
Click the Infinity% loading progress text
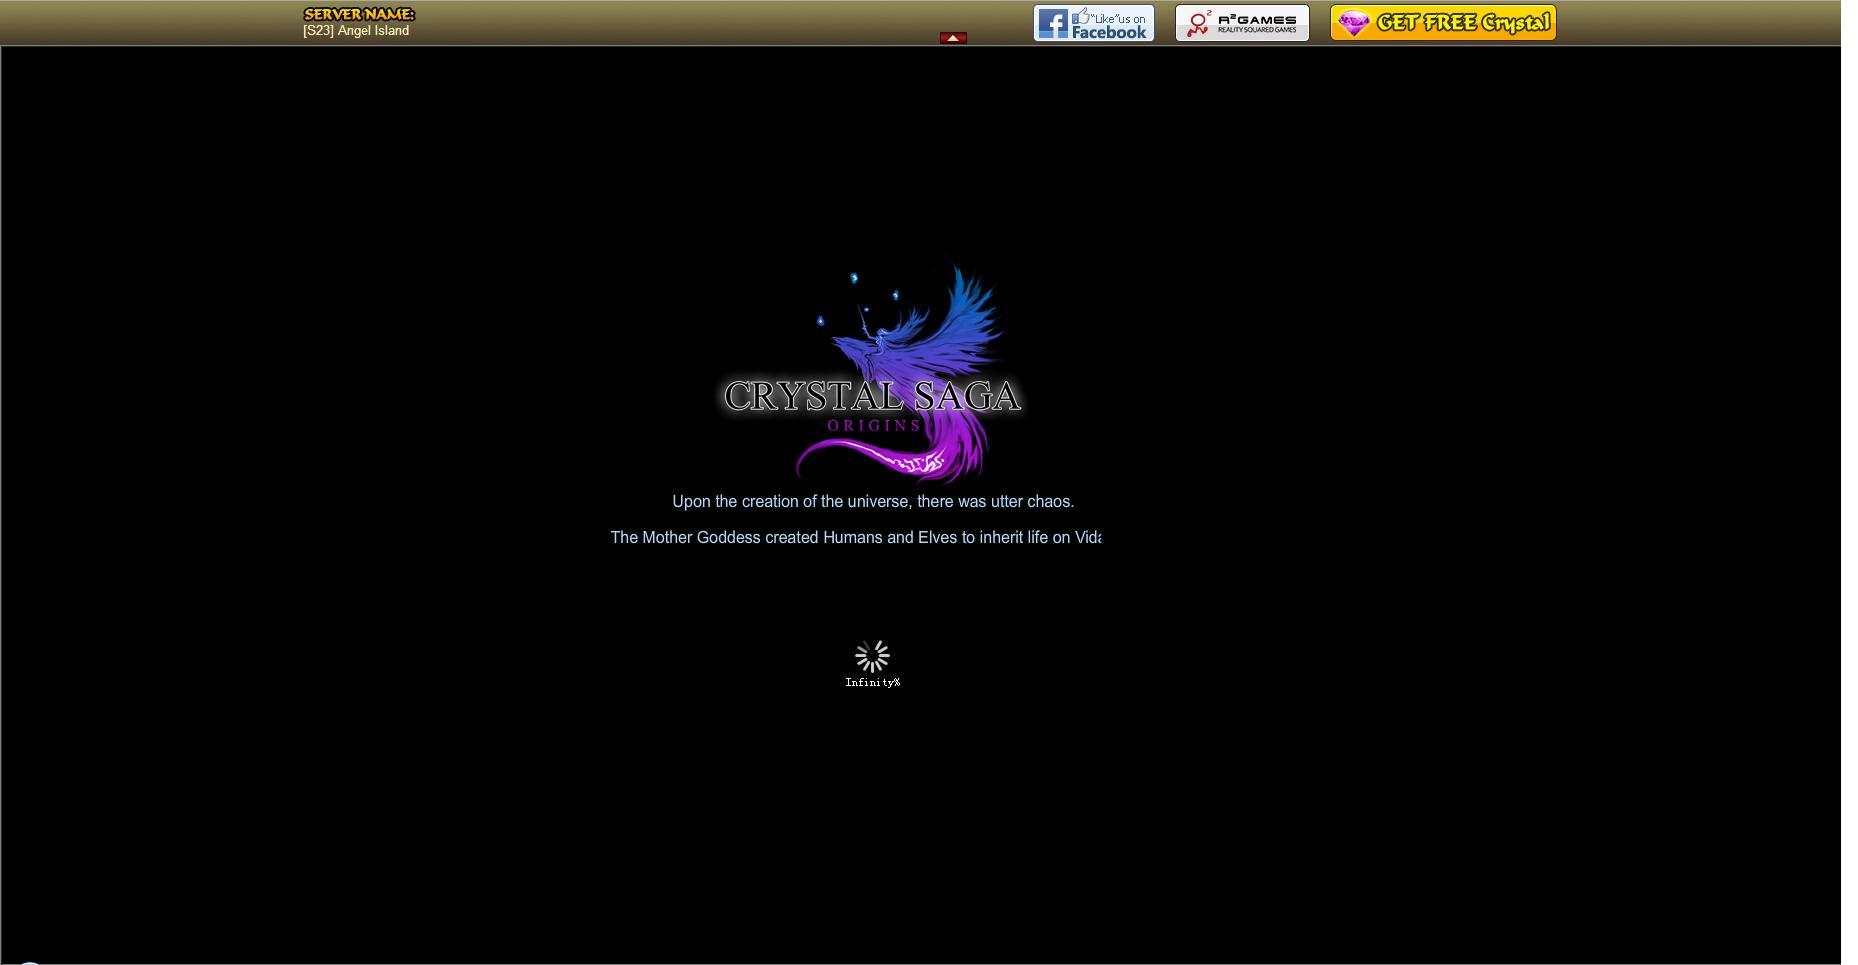coord(872,683)
